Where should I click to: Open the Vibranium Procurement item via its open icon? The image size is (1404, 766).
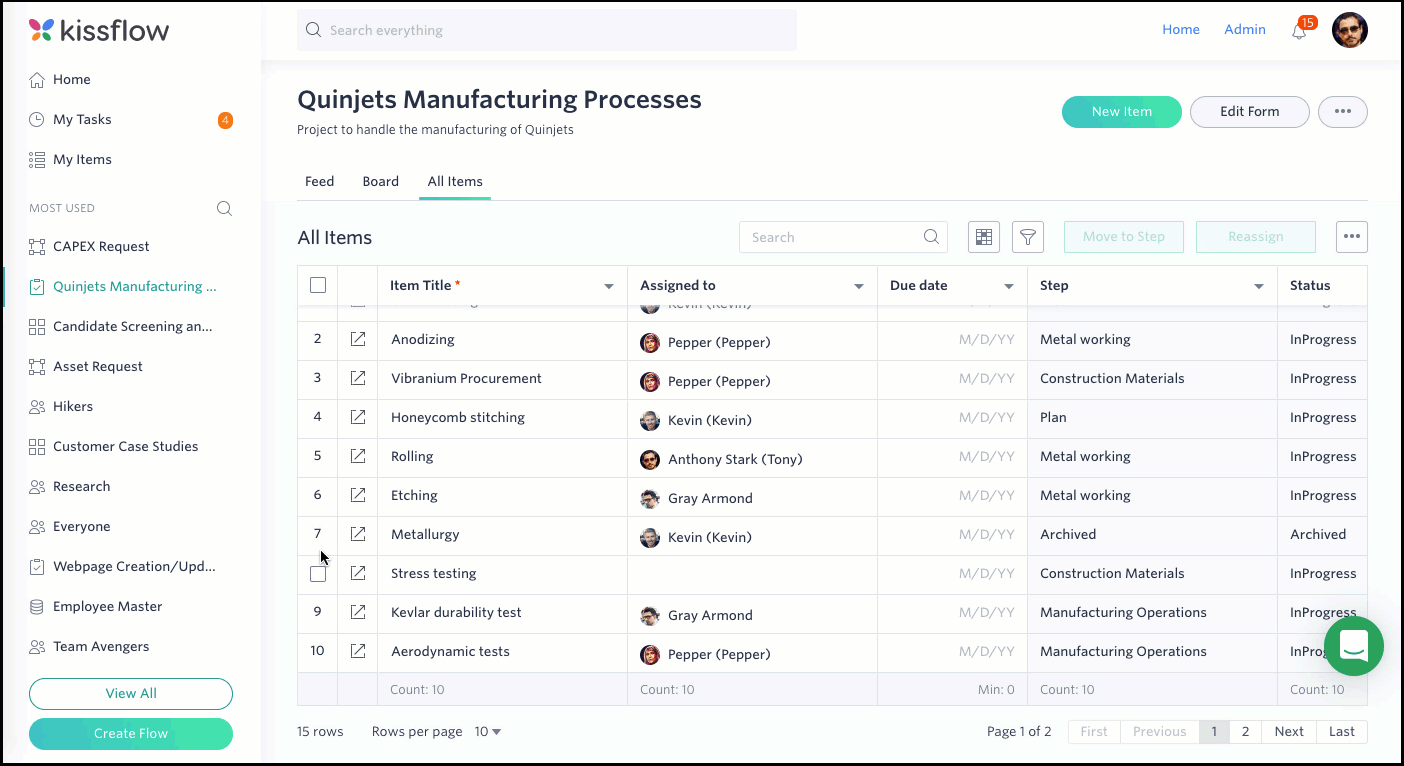(358, 378)
